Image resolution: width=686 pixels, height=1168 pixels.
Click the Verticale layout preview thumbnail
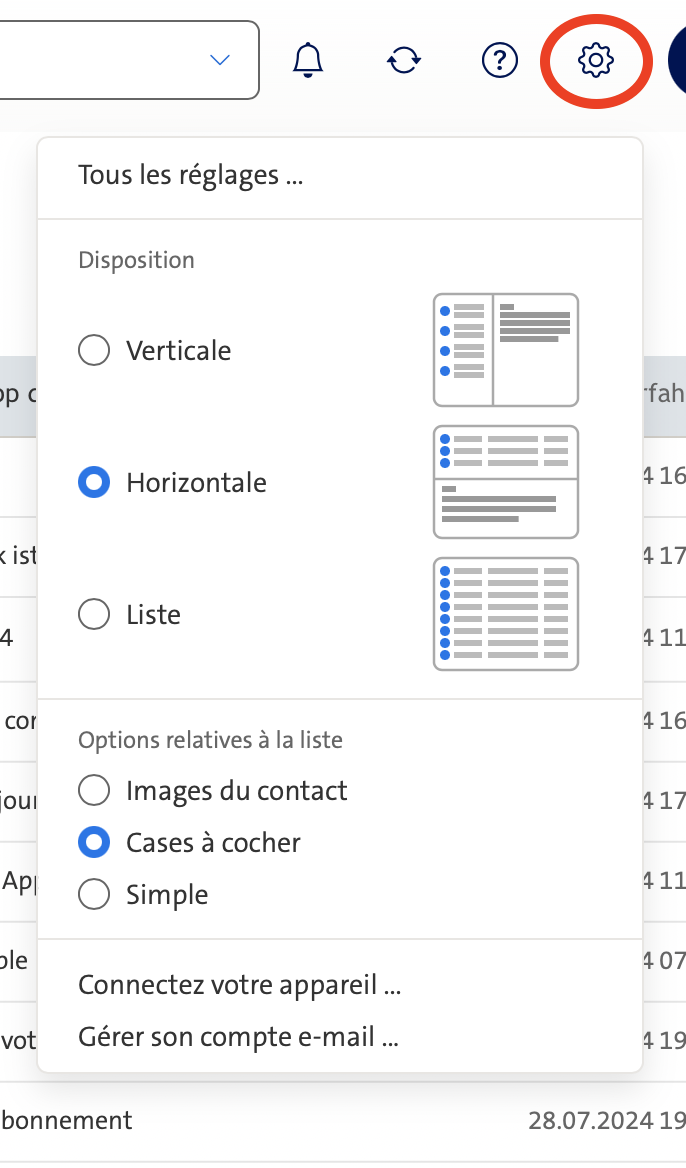[505, 349]
